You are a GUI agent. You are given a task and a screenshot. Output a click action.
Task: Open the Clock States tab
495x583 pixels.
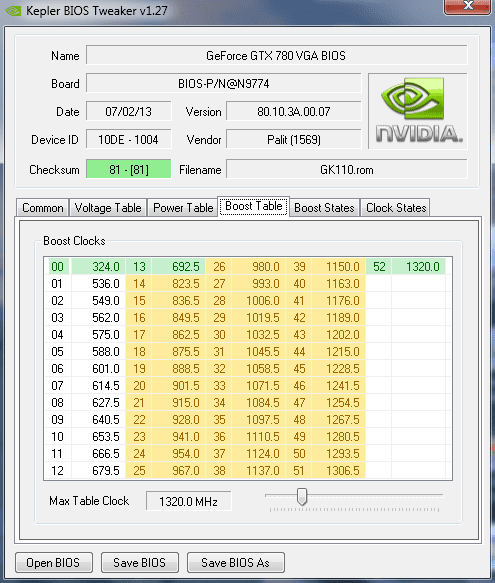coord(396,207)
